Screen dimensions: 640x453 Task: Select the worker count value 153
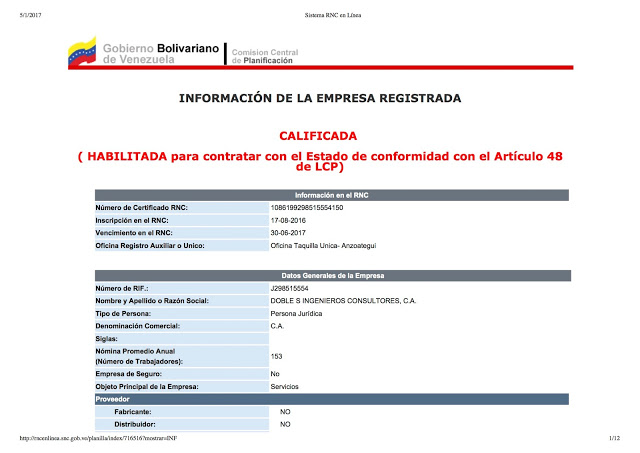[x=276, y=356]
